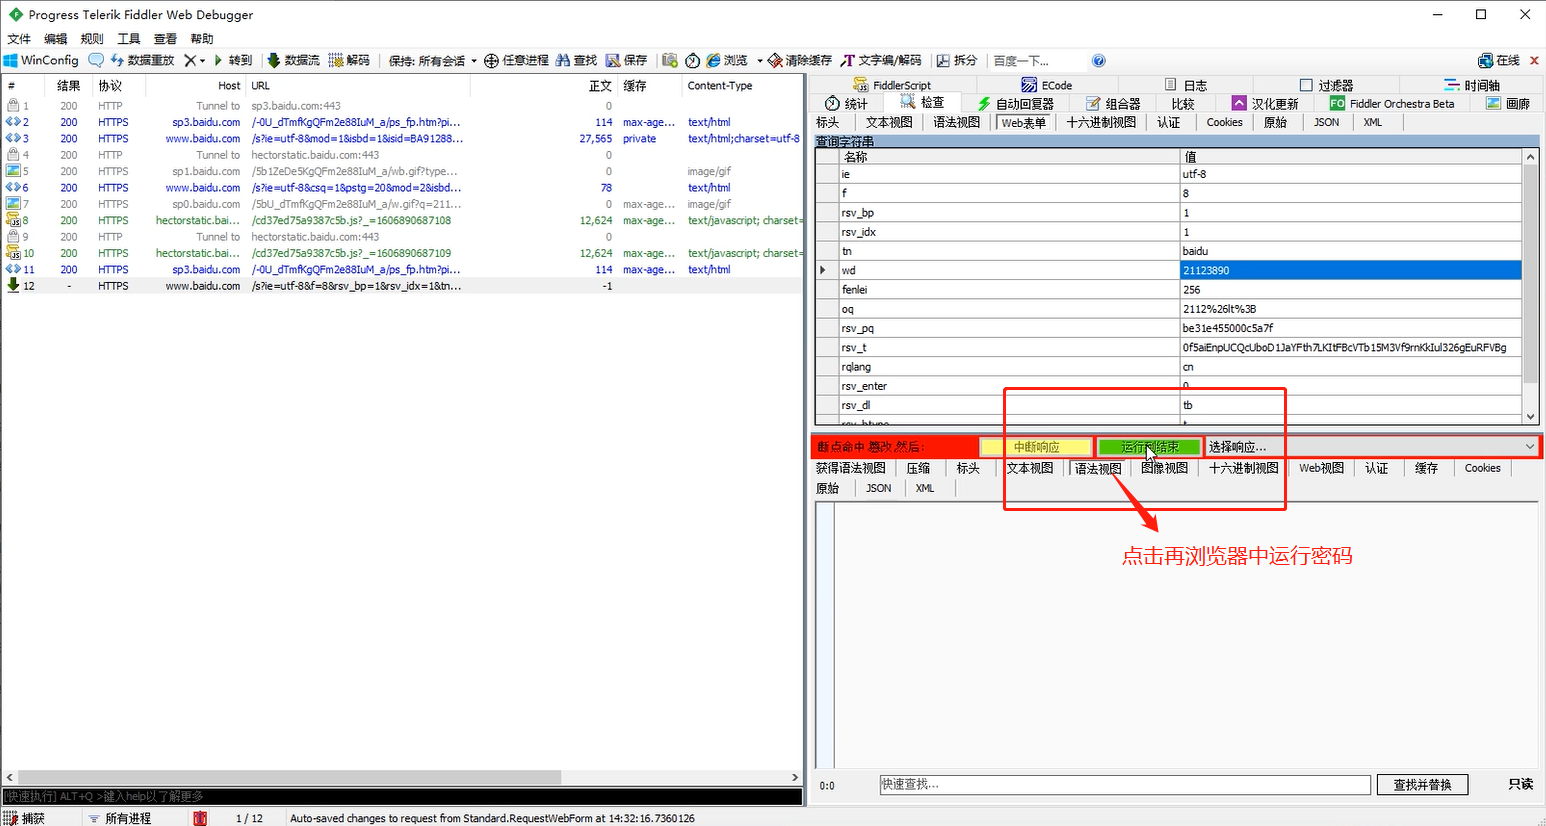The width and height of the screenshot is (1546, 826).
Task: Open the X remove dropdown arrow
Action: 202,60
